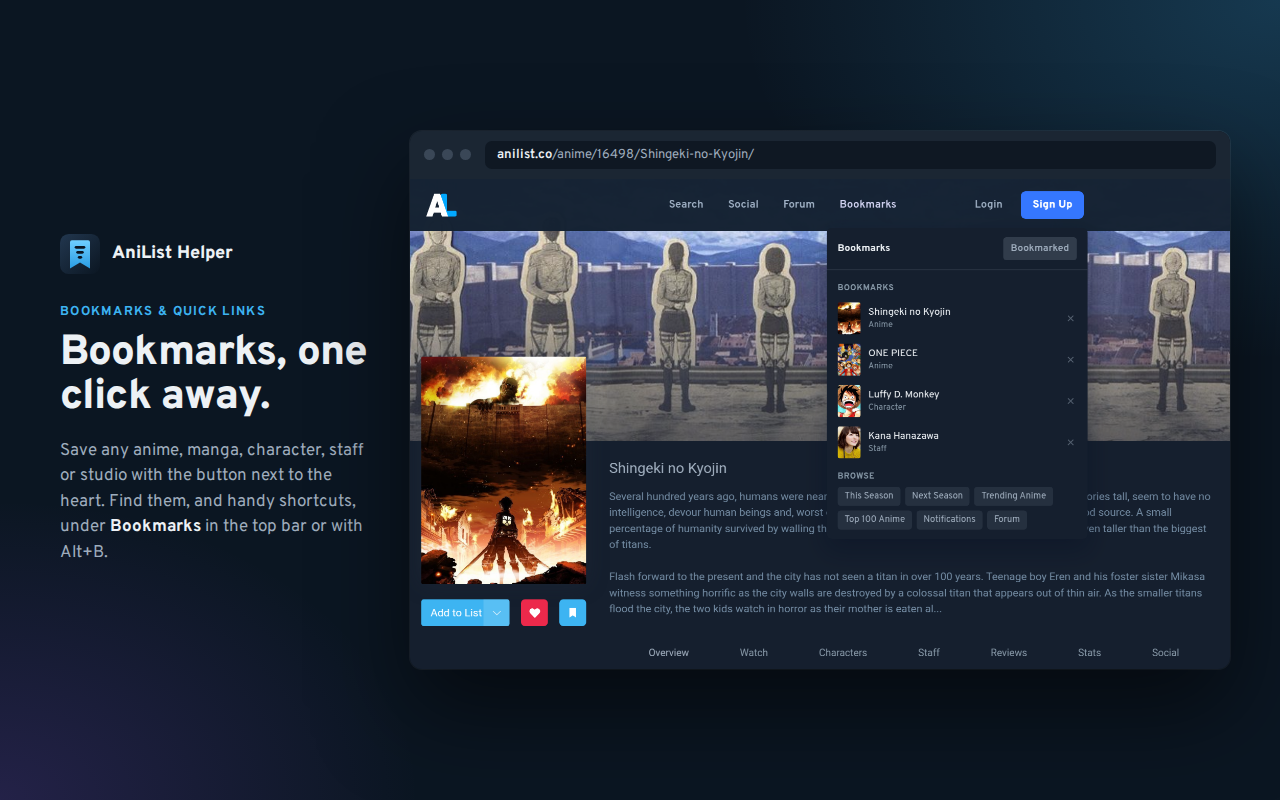
Task: Click the This Season quick link
Action: pos(869,496)
